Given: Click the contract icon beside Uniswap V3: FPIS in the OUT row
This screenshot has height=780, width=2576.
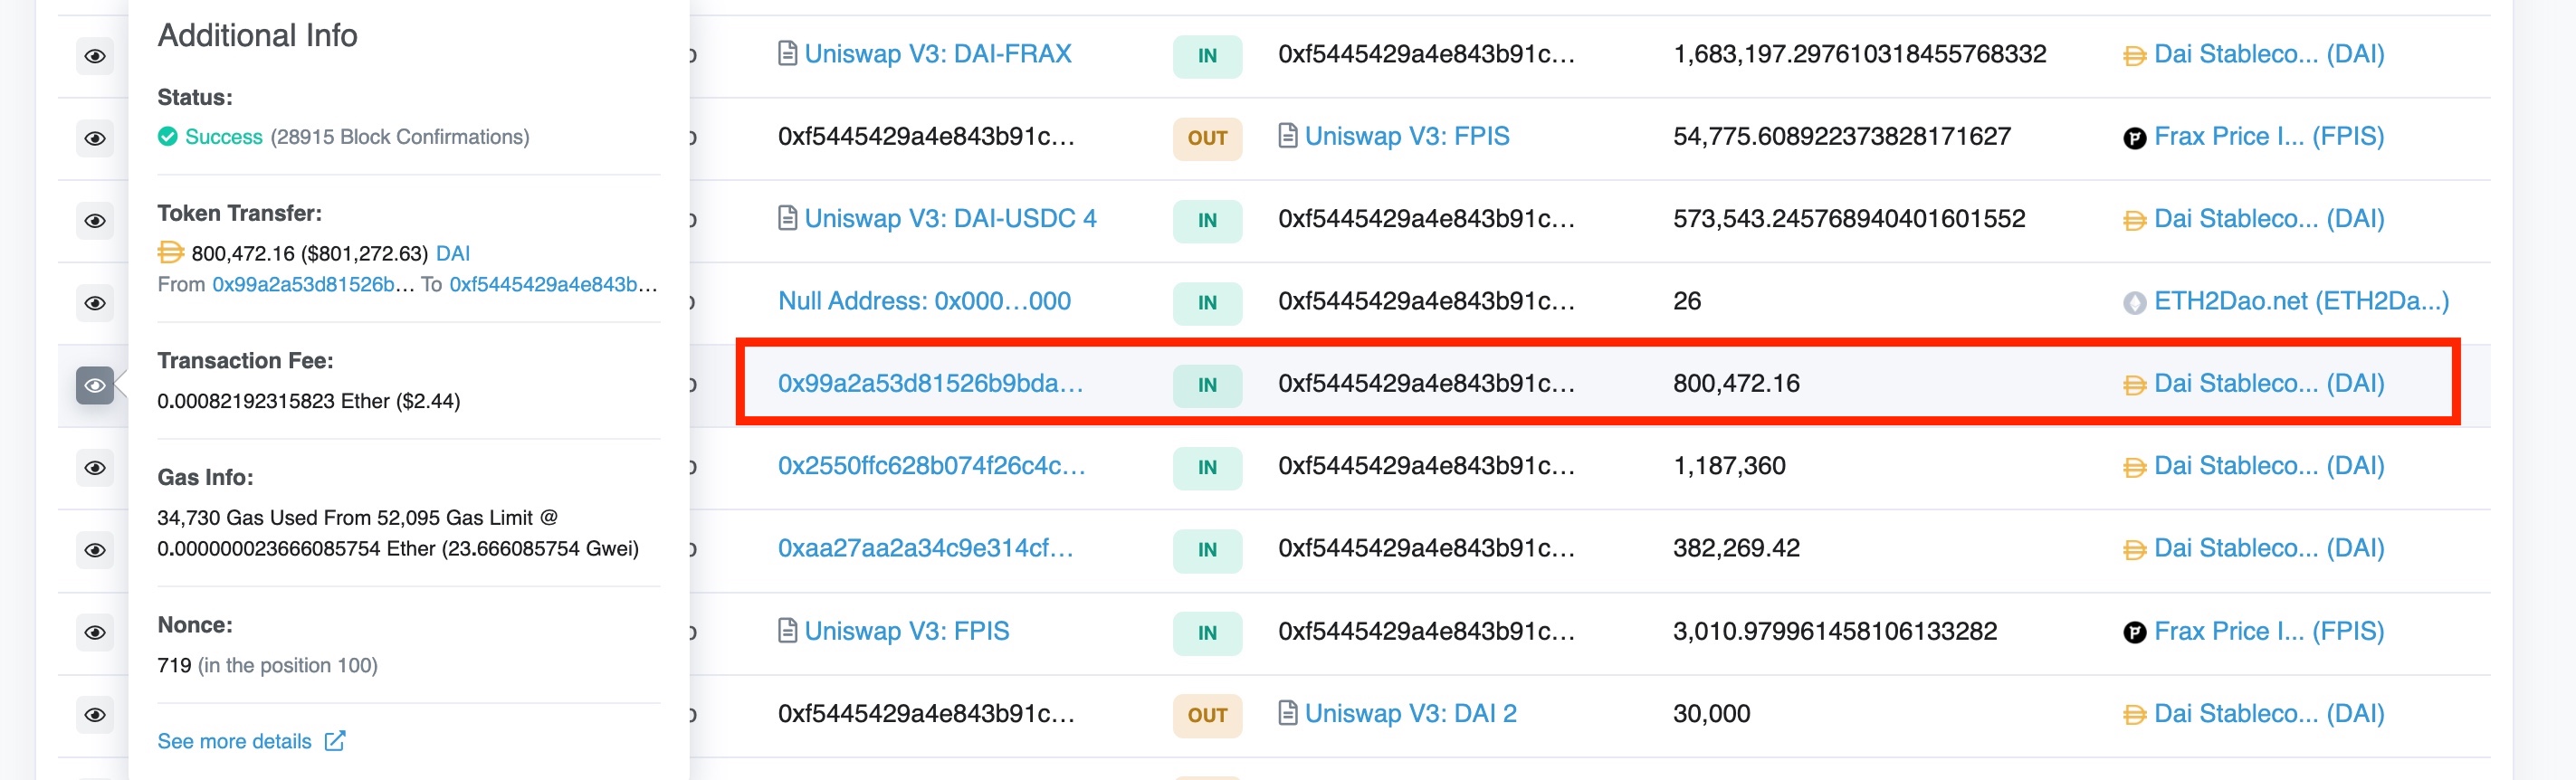Looking at the screenshot, I should point(1288,136).
